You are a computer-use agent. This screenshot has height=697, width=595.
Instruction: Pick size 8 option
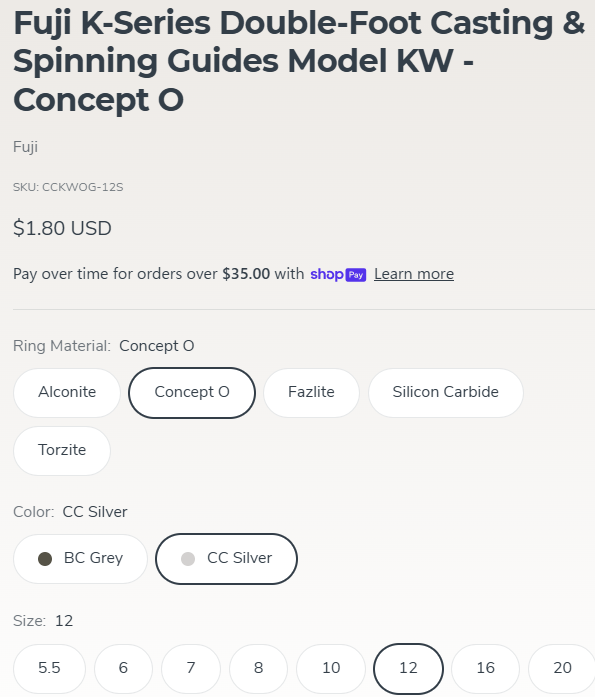point(258,668)
